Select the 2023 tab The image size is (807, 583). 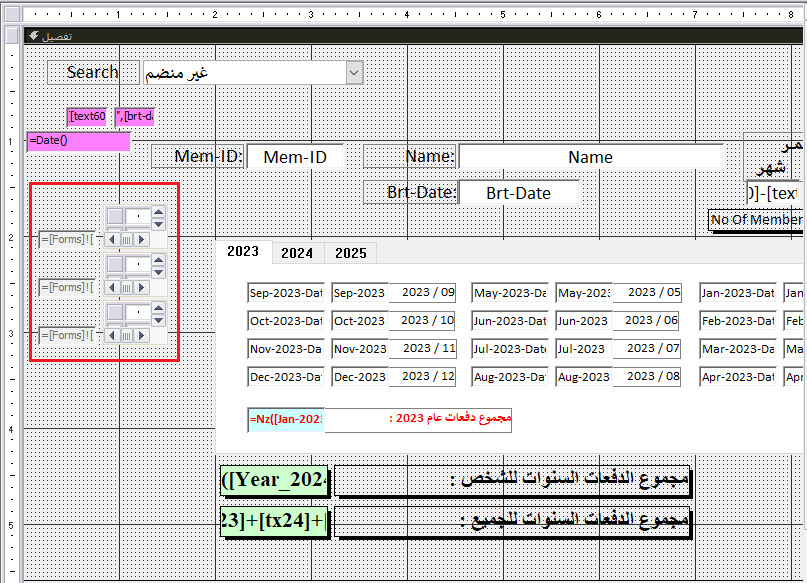(x=243, y=252)
